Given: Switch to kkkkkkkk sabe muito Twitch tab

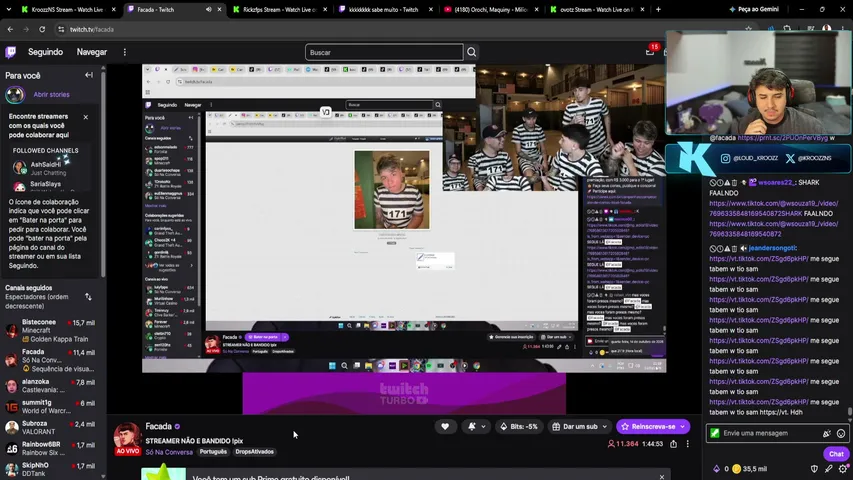Looking at the screenshot, I should click(383, 9).
